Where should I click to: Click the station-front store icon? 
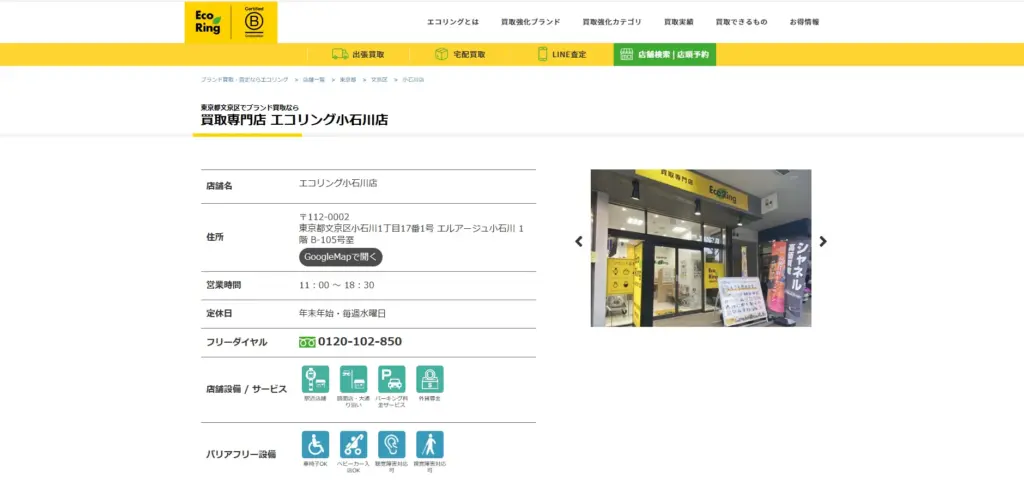click(315, 379)
